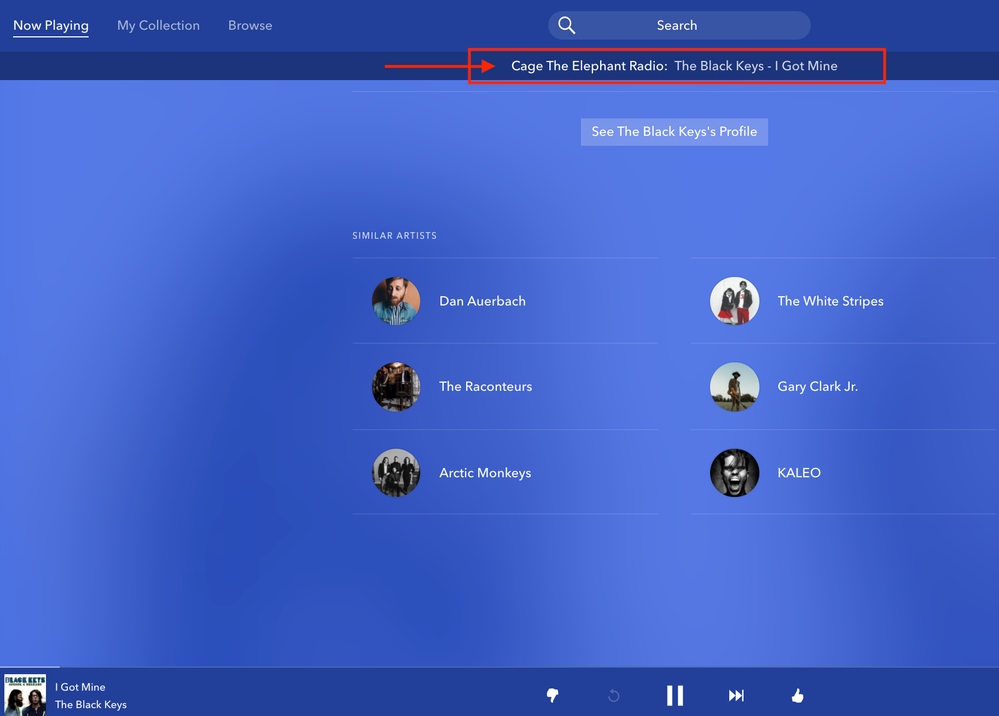Pause the current song
This screenshot has width=999, height=716.
click(x=675, y=696)
